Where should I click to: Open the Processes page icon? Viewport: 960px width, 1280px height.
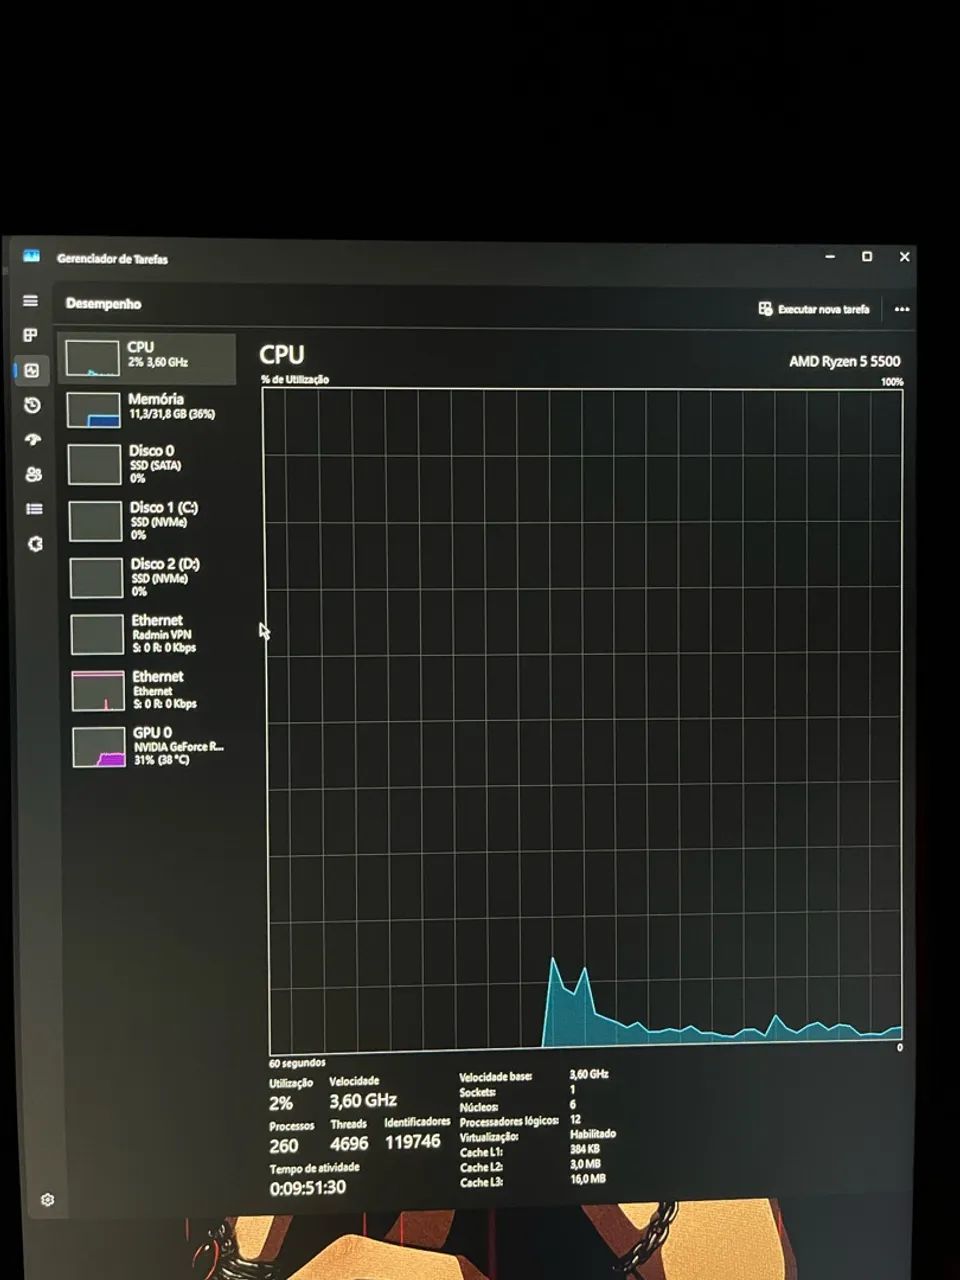pos(31,335)
